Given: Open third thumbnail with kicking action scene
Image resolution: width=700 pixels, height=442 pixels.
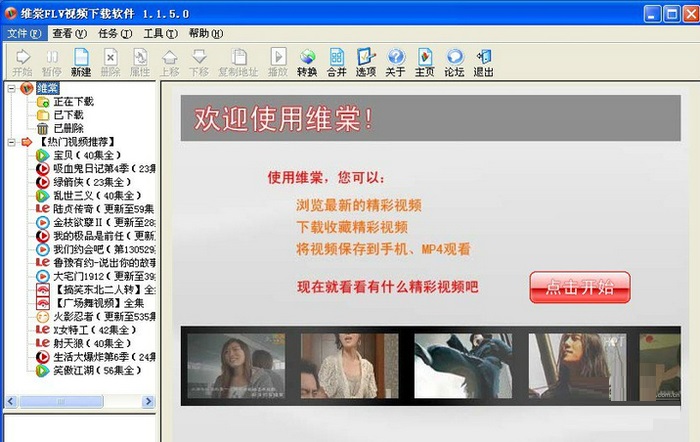Looking at the screenshot, I should 463,366.
